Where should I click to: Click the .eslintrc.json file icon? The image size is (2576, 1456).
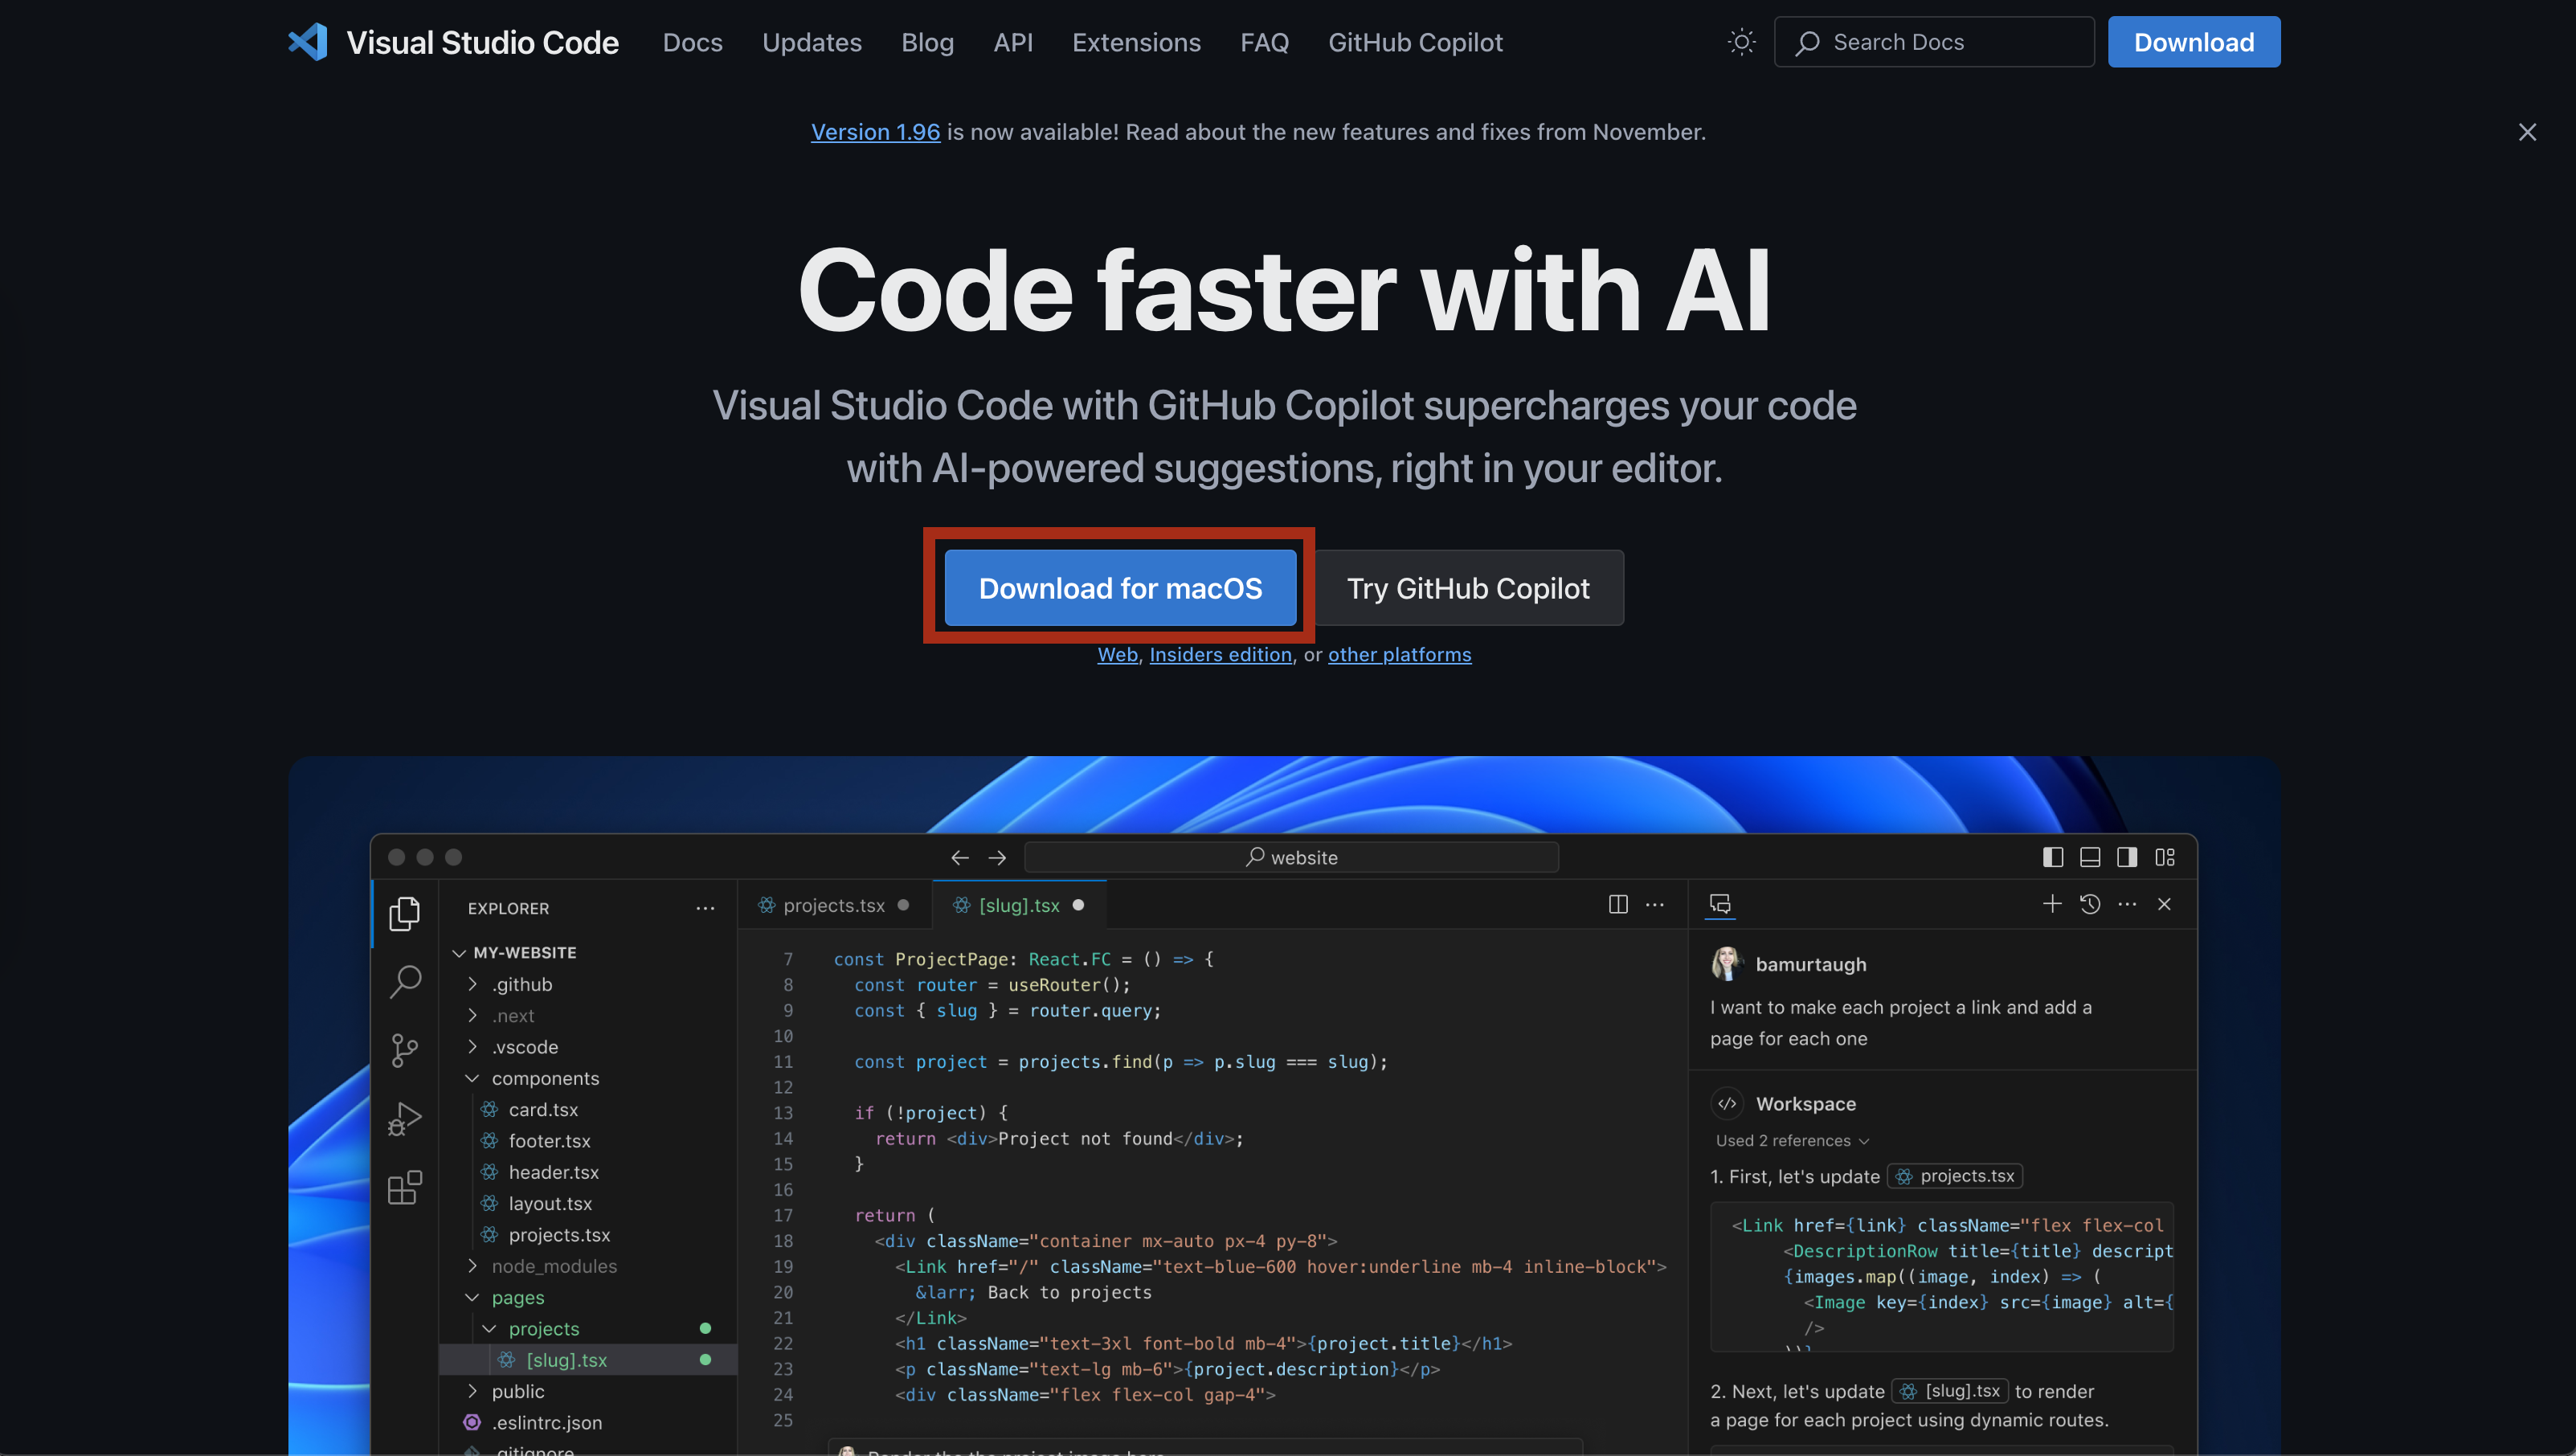(472, 1422)
